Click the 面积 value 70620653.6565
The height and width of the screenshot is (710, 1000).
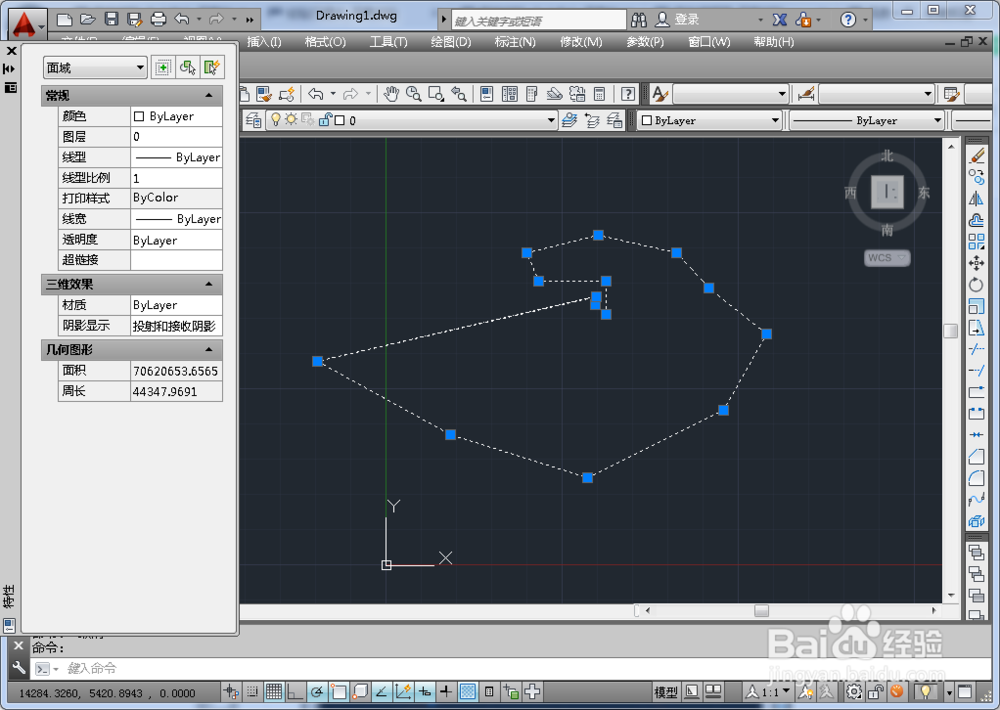point(175,371)
